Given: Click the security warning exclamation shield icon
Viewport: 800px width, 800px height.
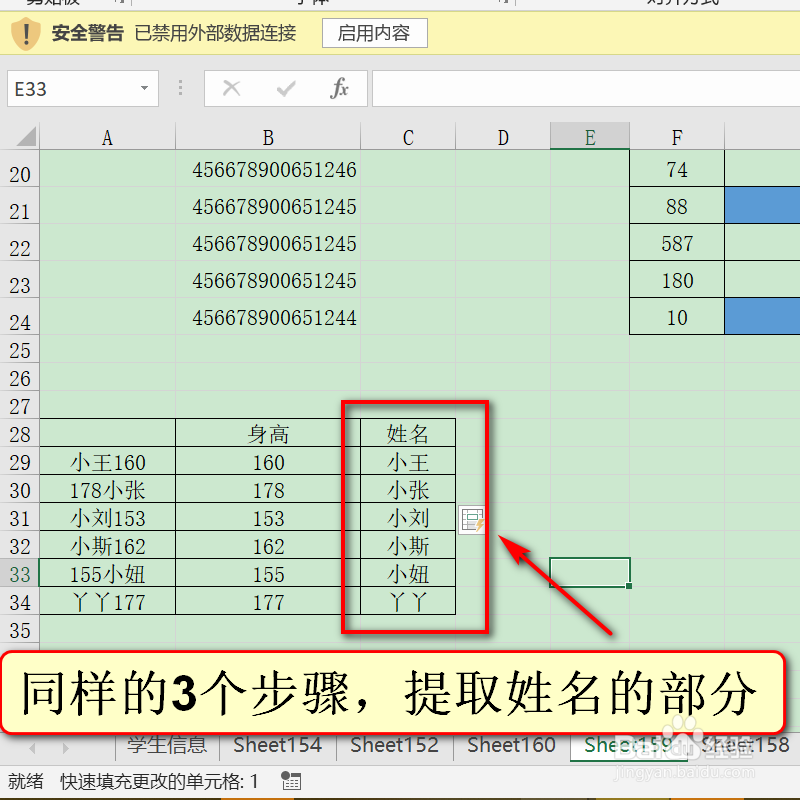Looking at the screenshot, I should 24,34.
